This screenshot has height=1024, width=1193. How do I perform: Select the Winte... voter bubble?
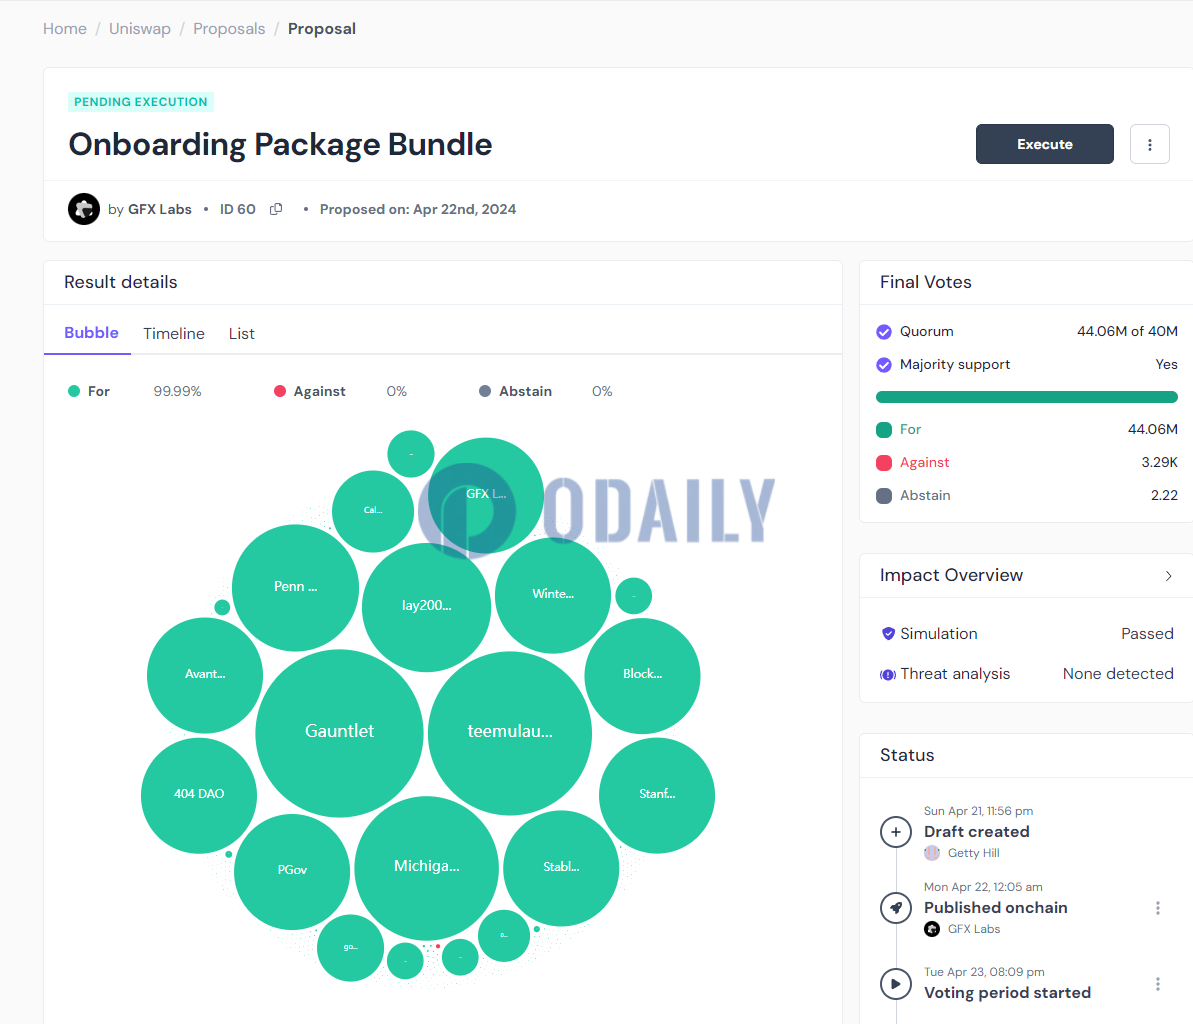click(x=553, y=595)
